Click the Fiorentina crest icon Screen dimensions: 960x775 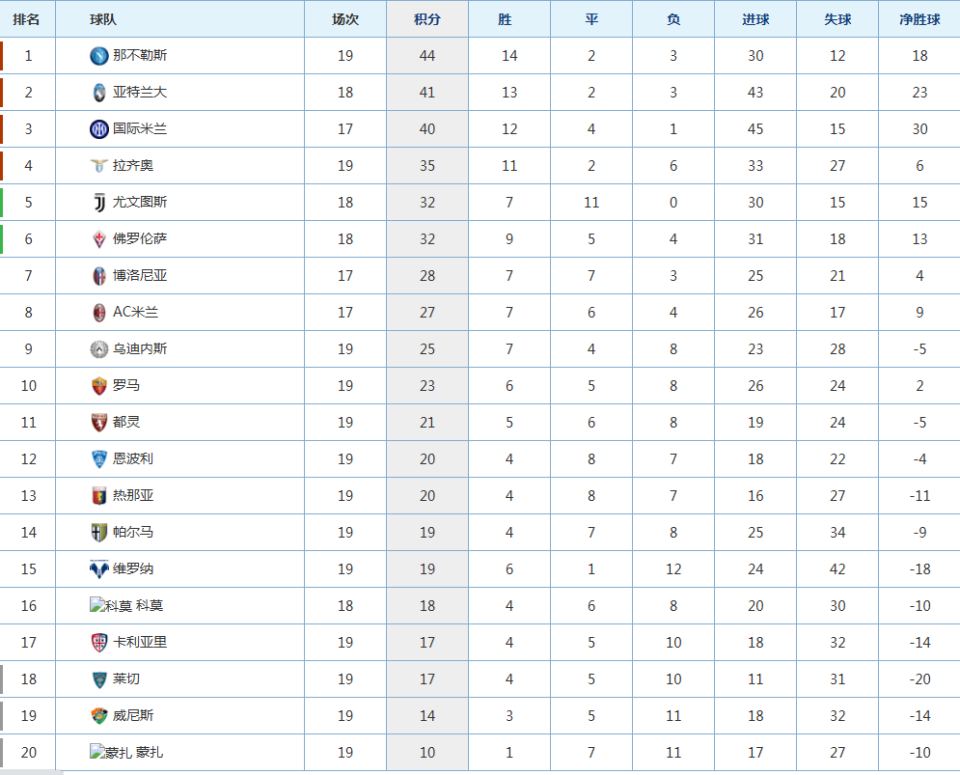(99, 239)
